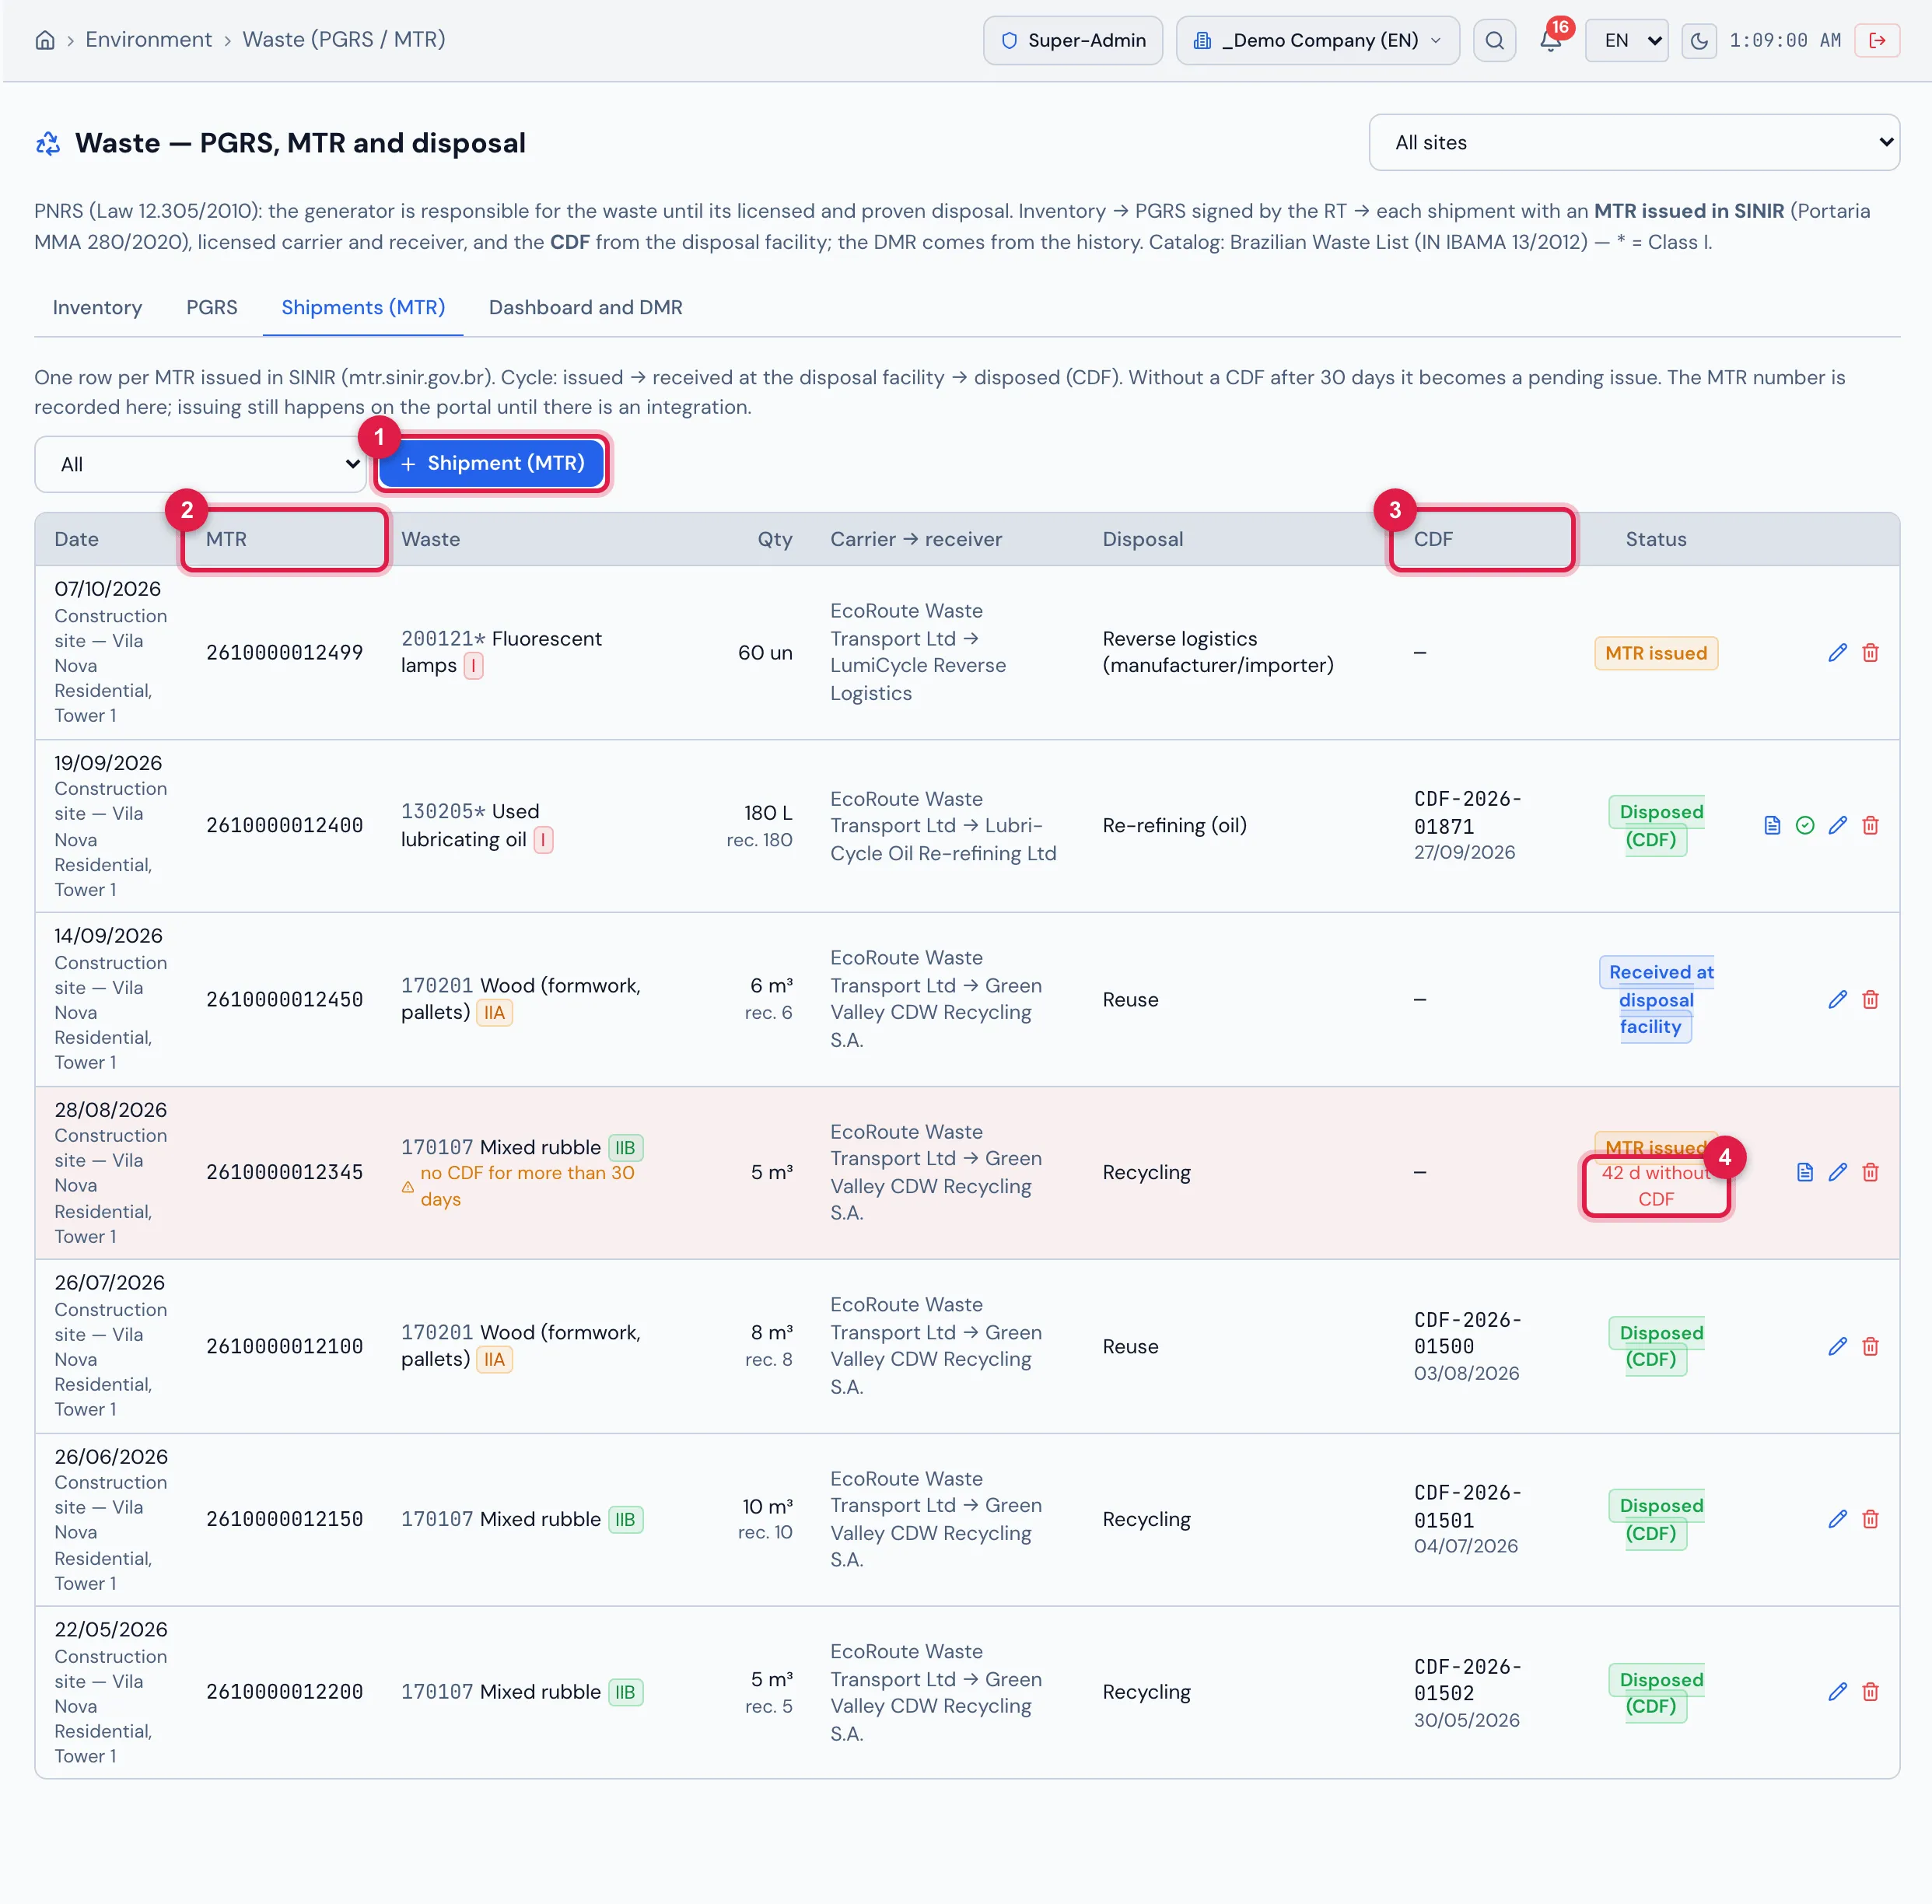The width and height of the screenshot is (1932, 1904).
Task: Click the no CDF for more than 30 days warning
Action: click(x=518, y=1186)
